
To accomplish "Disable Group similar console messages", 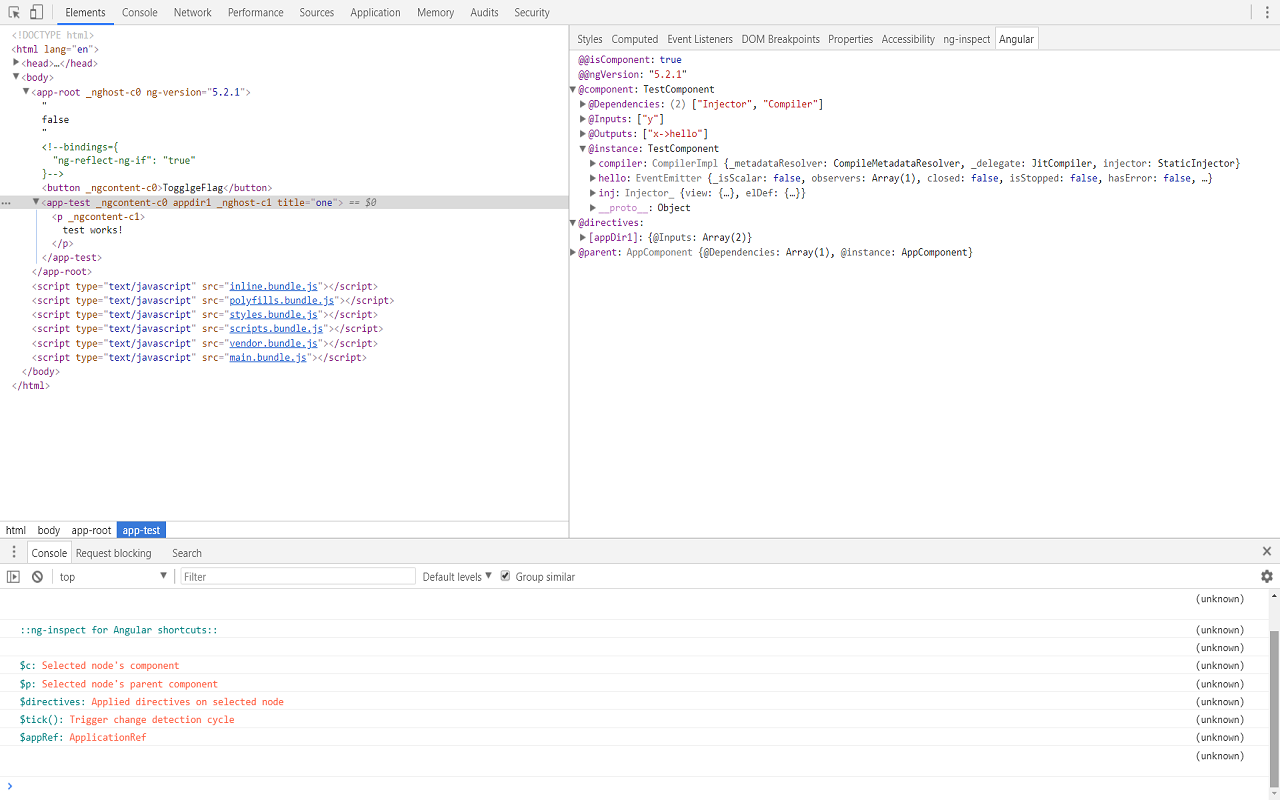I will pos(505,575).
